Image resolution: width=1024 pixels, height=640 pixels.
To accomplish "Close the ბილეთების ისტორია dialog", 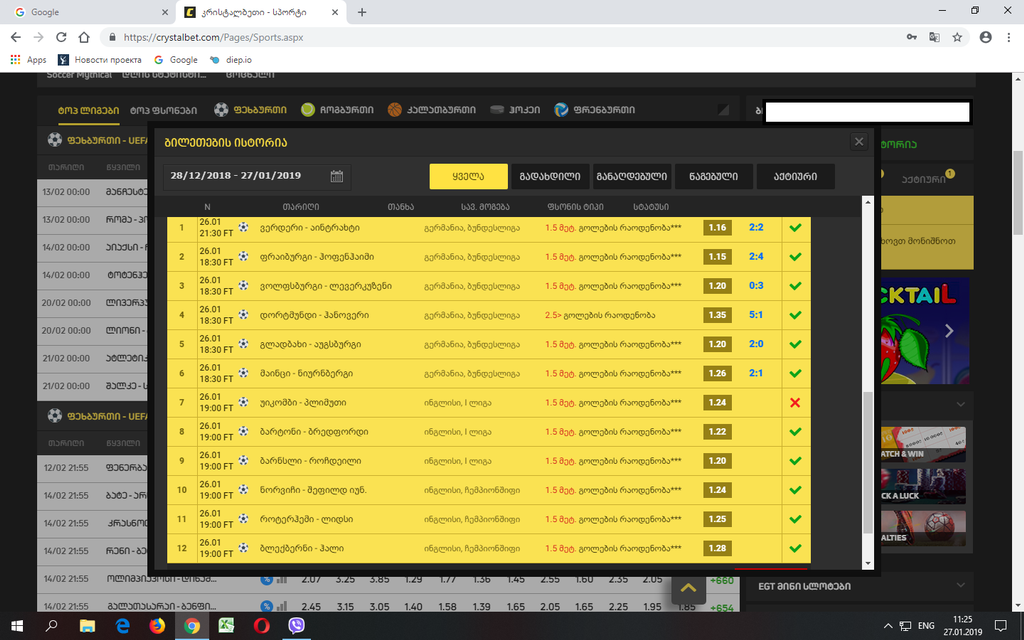I will [x=859, y=142].
